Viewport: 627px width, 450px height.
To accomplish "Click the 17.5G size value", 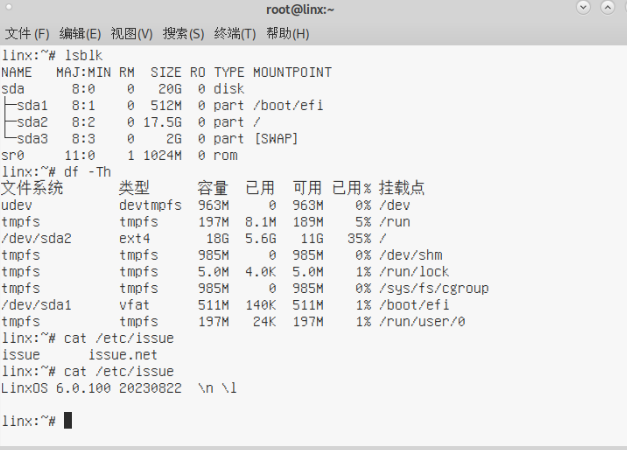I will tap(162, 122).
